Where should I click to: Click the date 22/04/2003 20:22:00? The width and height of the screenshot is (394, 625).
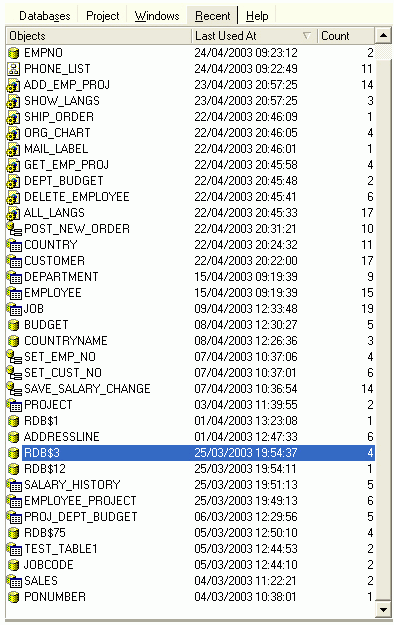click(x=246, y=261)
